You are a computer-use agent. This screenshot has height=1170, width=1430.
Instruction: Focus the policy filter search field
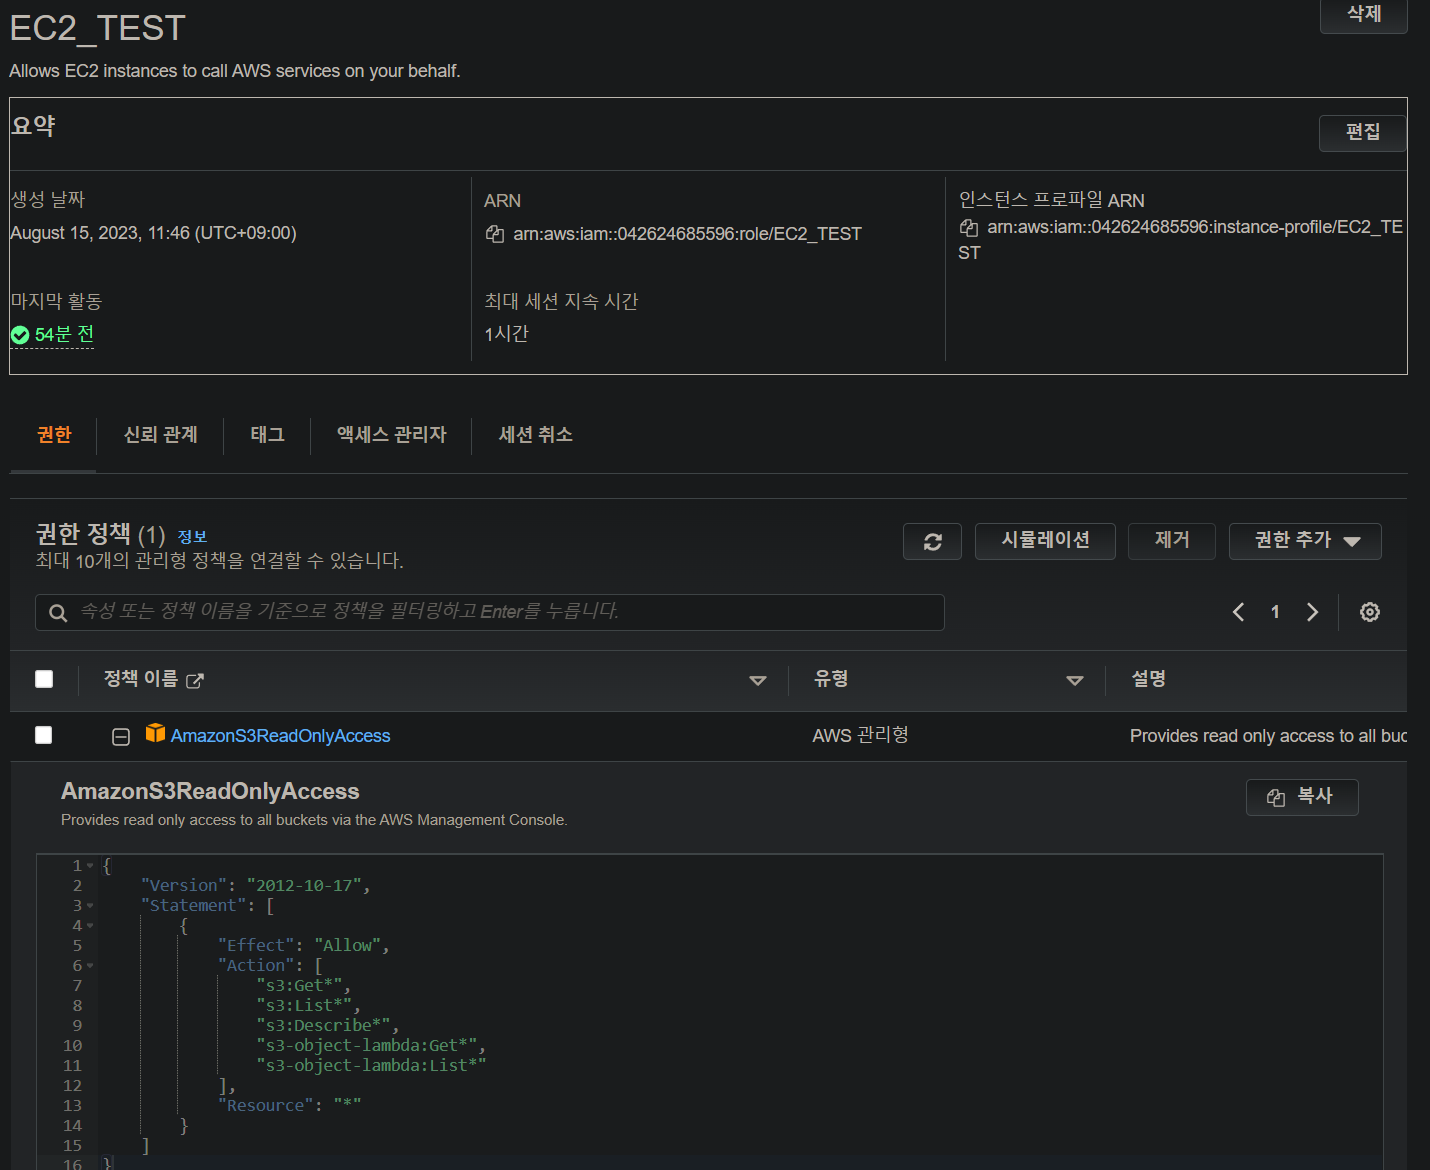pos(490,612)
